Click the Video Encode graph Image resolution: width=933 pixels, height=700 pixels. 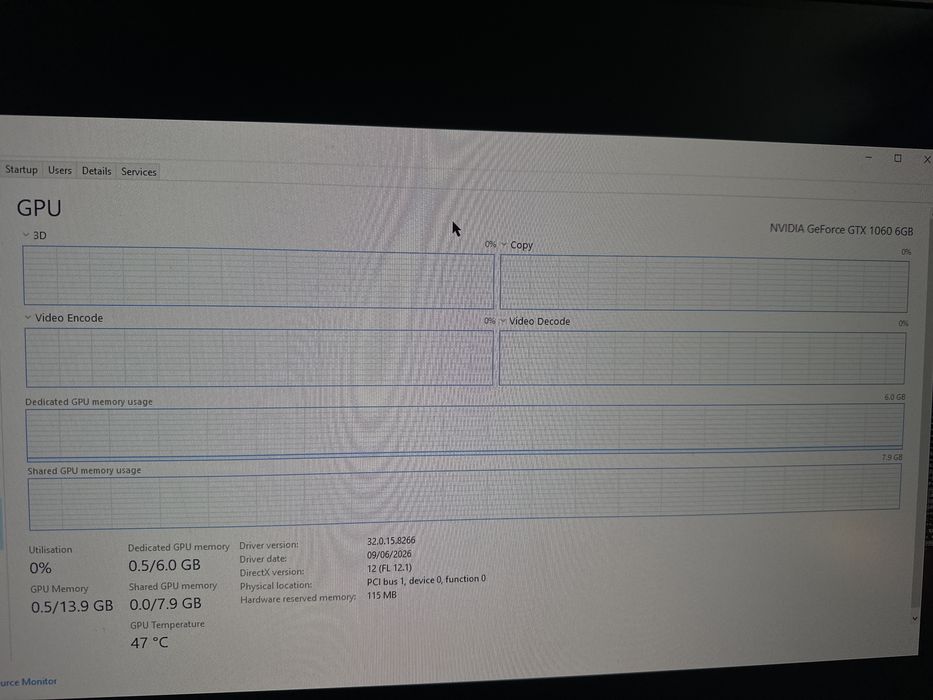(259, 358)
